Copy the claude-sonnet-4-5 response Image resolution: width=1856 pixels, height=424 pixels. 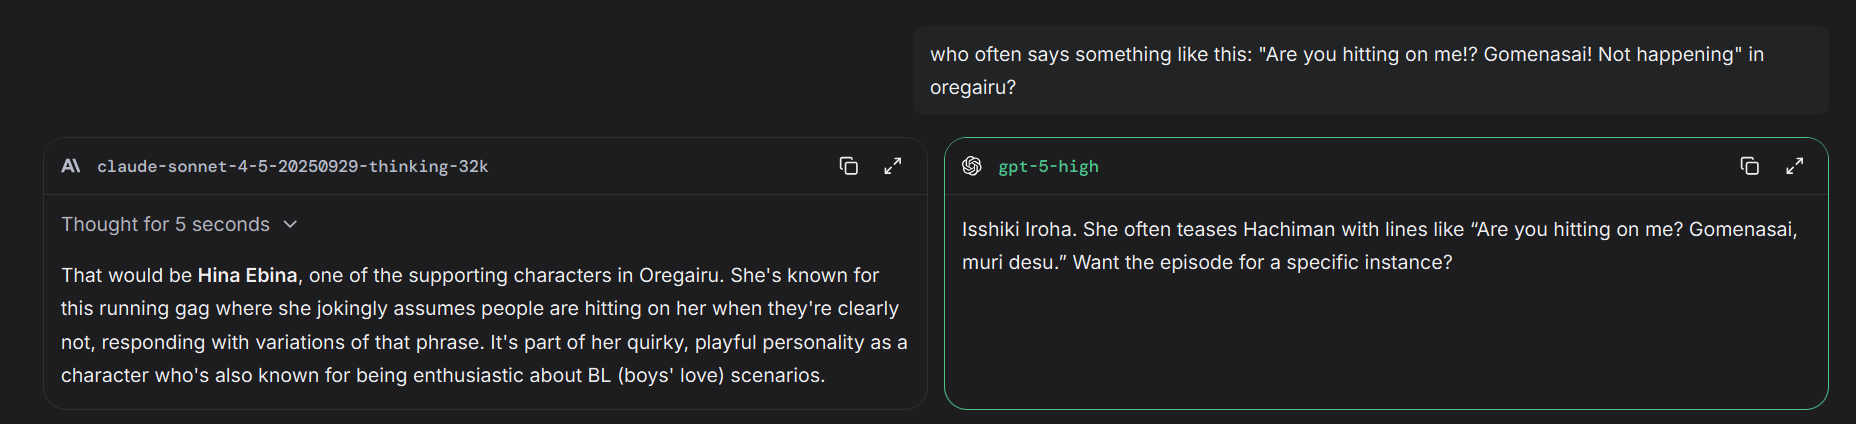click(x=848, y=166)
